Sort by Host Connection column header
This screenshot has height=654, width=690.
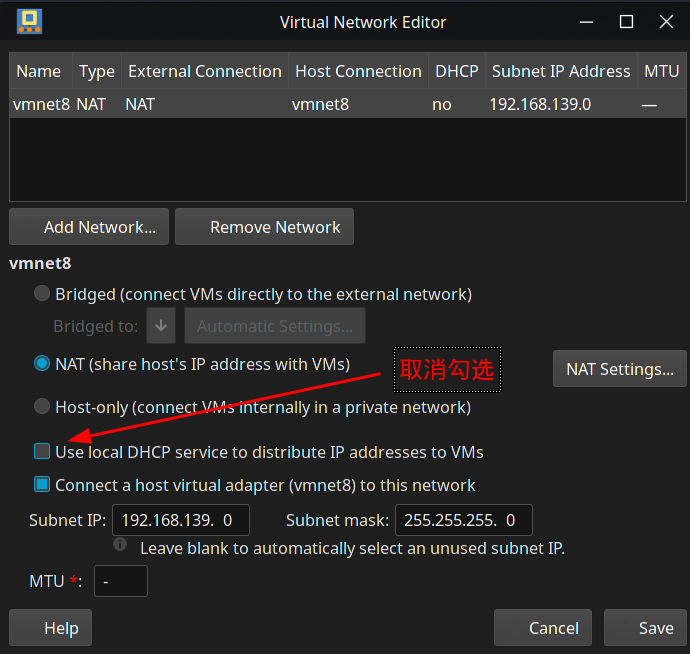358,71
